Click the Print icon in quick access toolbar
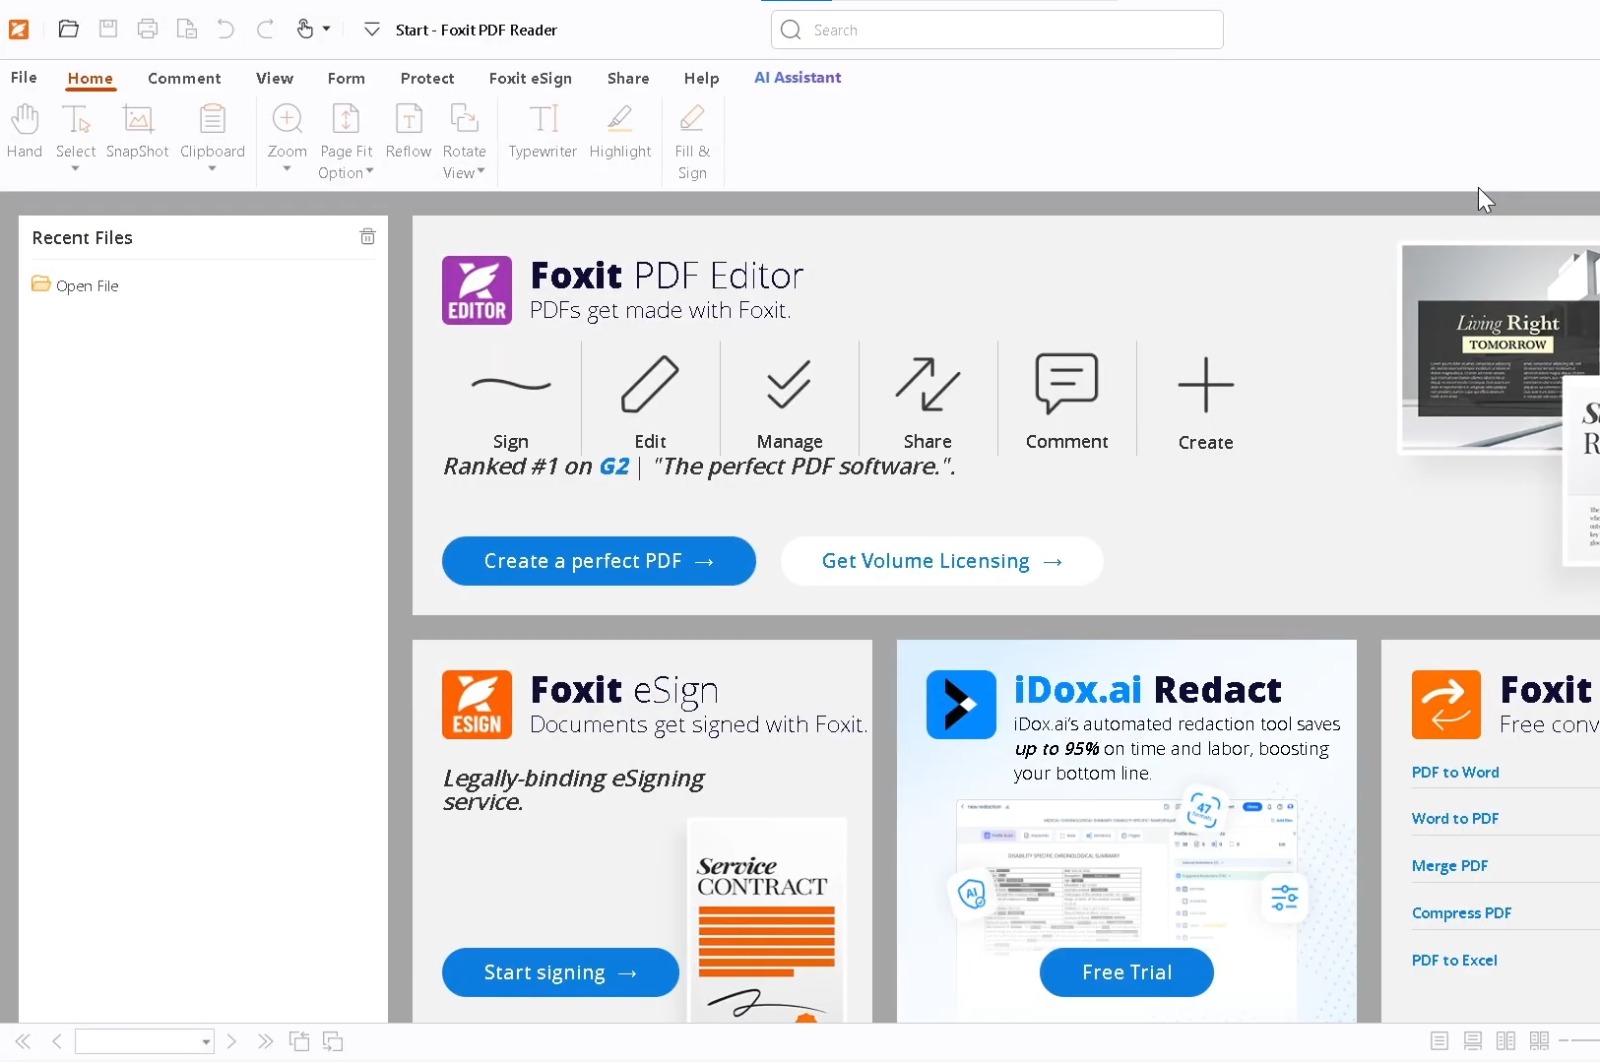Screen dimensions: 1600x1062 click(147, 29)
